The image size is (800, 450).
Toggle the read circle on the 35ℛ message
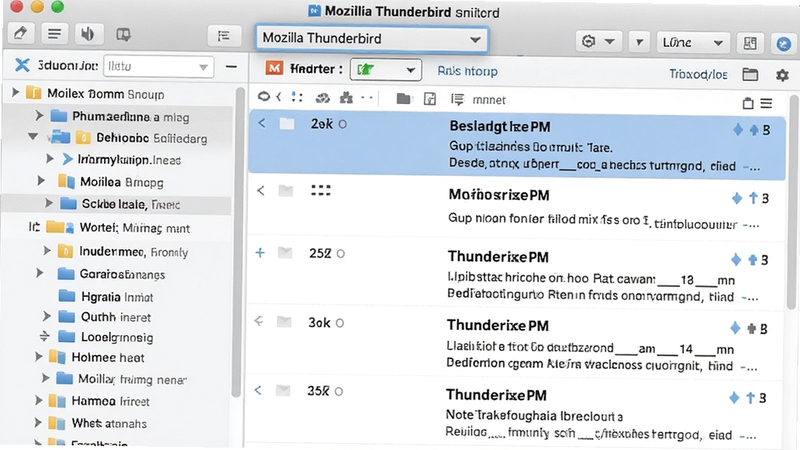pos(339,392)
